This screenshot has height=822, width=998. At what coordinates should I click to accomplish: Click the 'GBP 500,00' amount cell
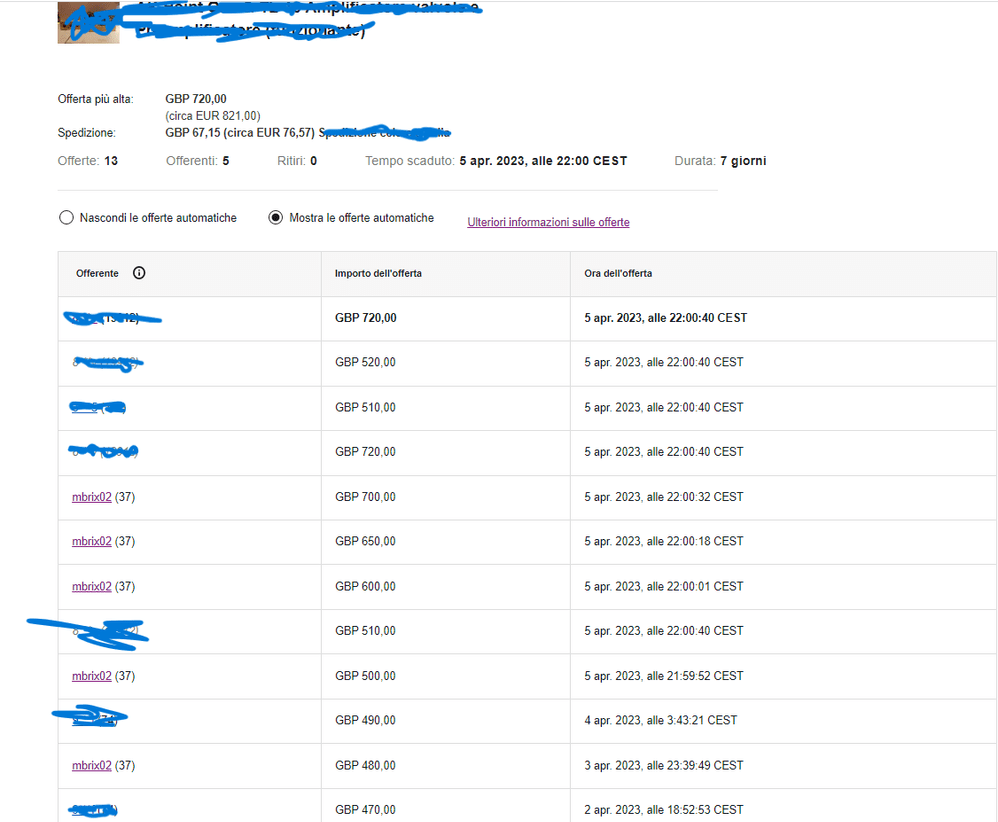pyautogui.click(x=365, y=676)
